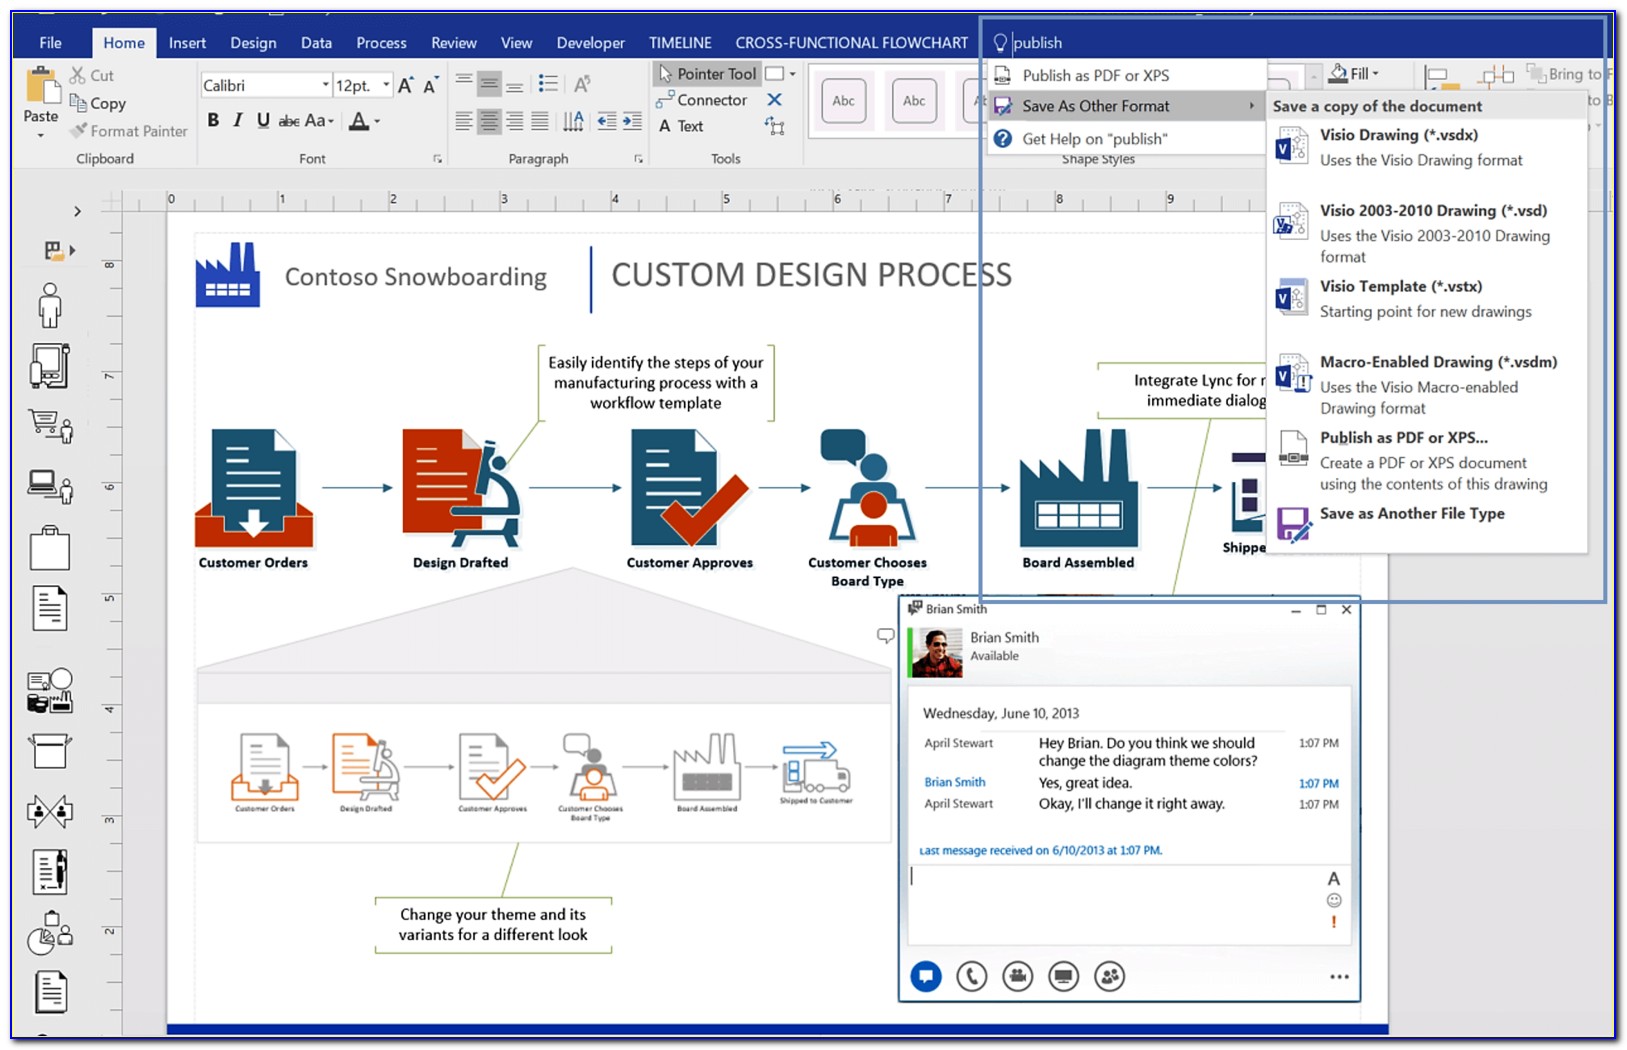
Task: Click the IM chat button in Lync window
Action: [x=926, y=976]
